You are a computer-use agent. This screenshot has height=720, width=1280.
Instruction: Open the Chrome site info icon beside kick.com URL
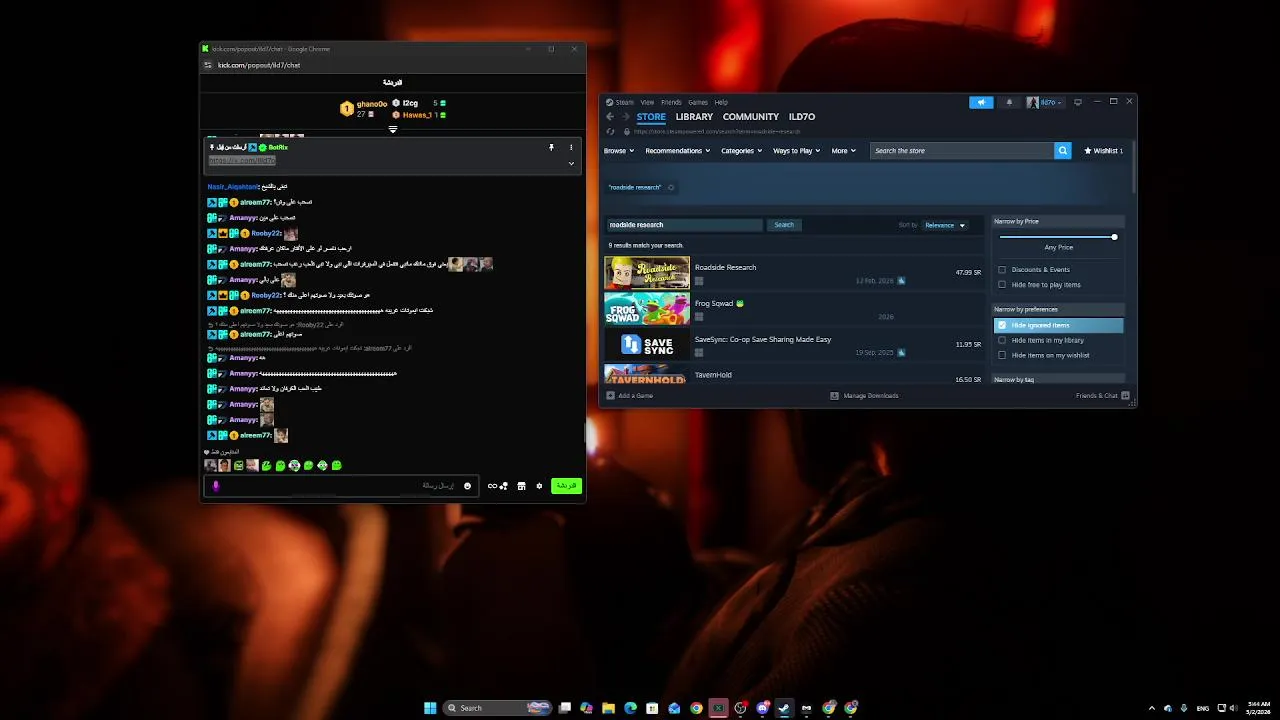(208, 65)
